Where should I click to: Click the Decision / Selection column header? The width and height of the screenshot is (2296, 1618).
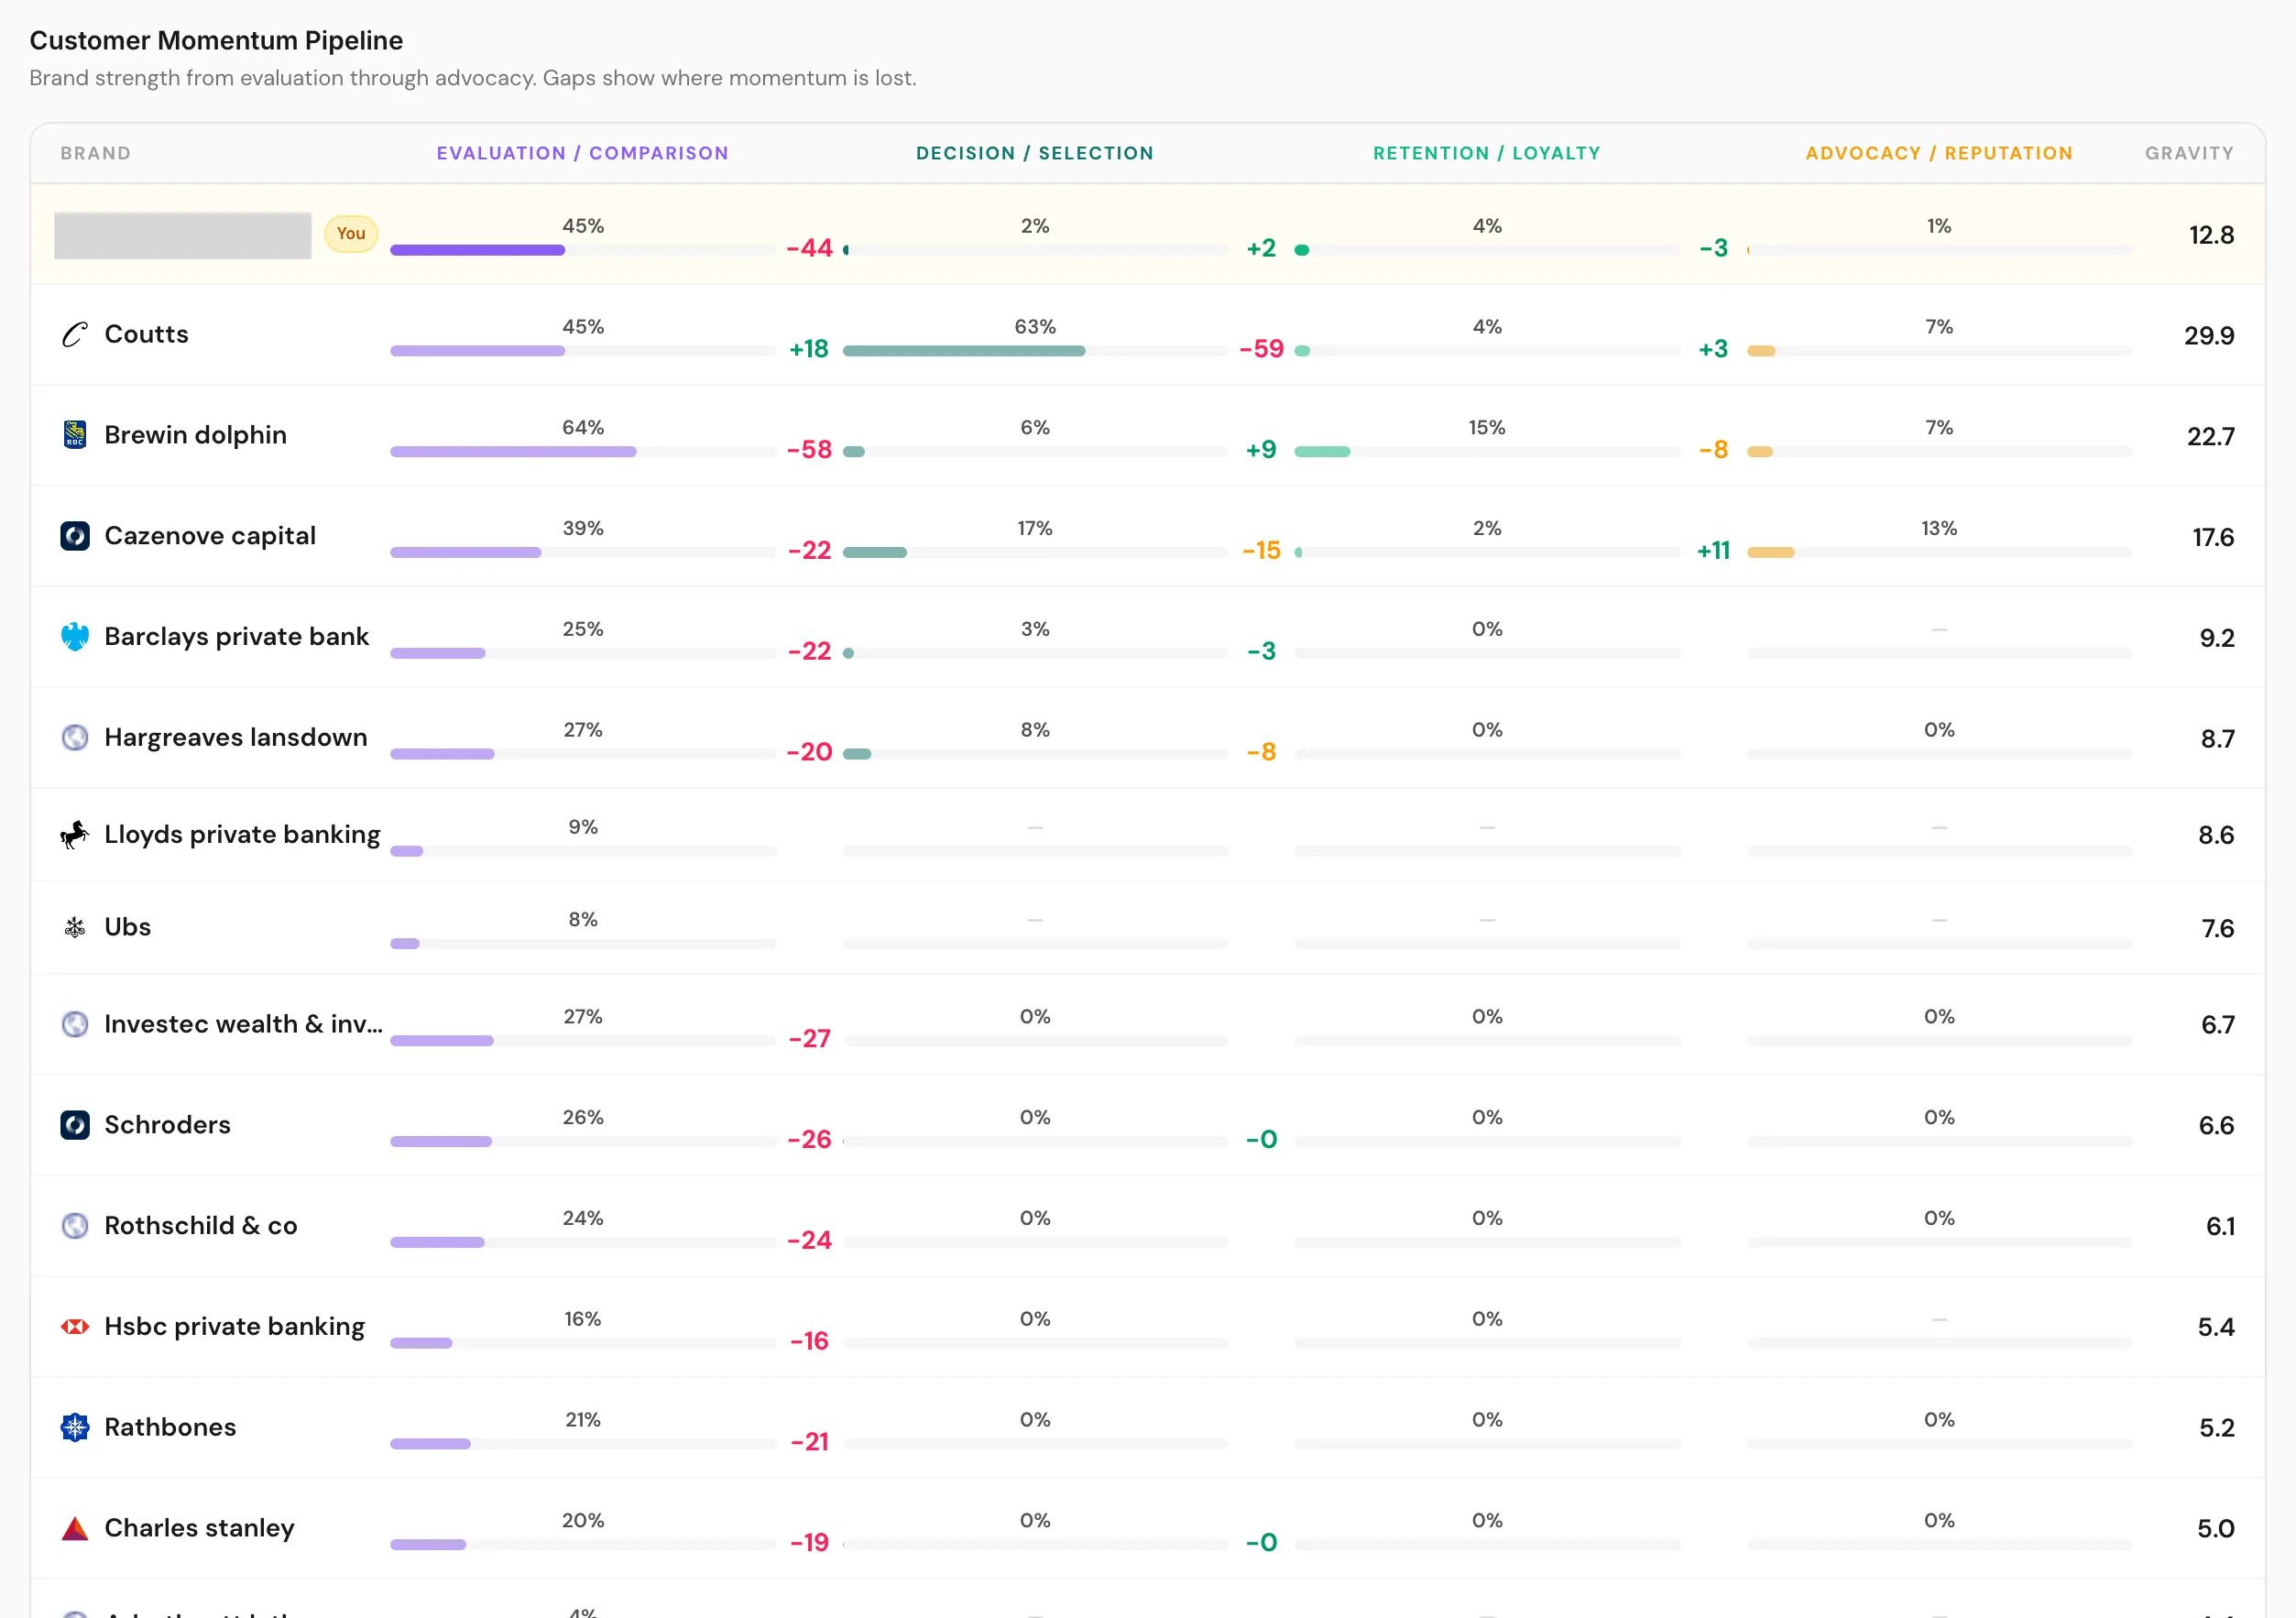(x=1035, y=153)
